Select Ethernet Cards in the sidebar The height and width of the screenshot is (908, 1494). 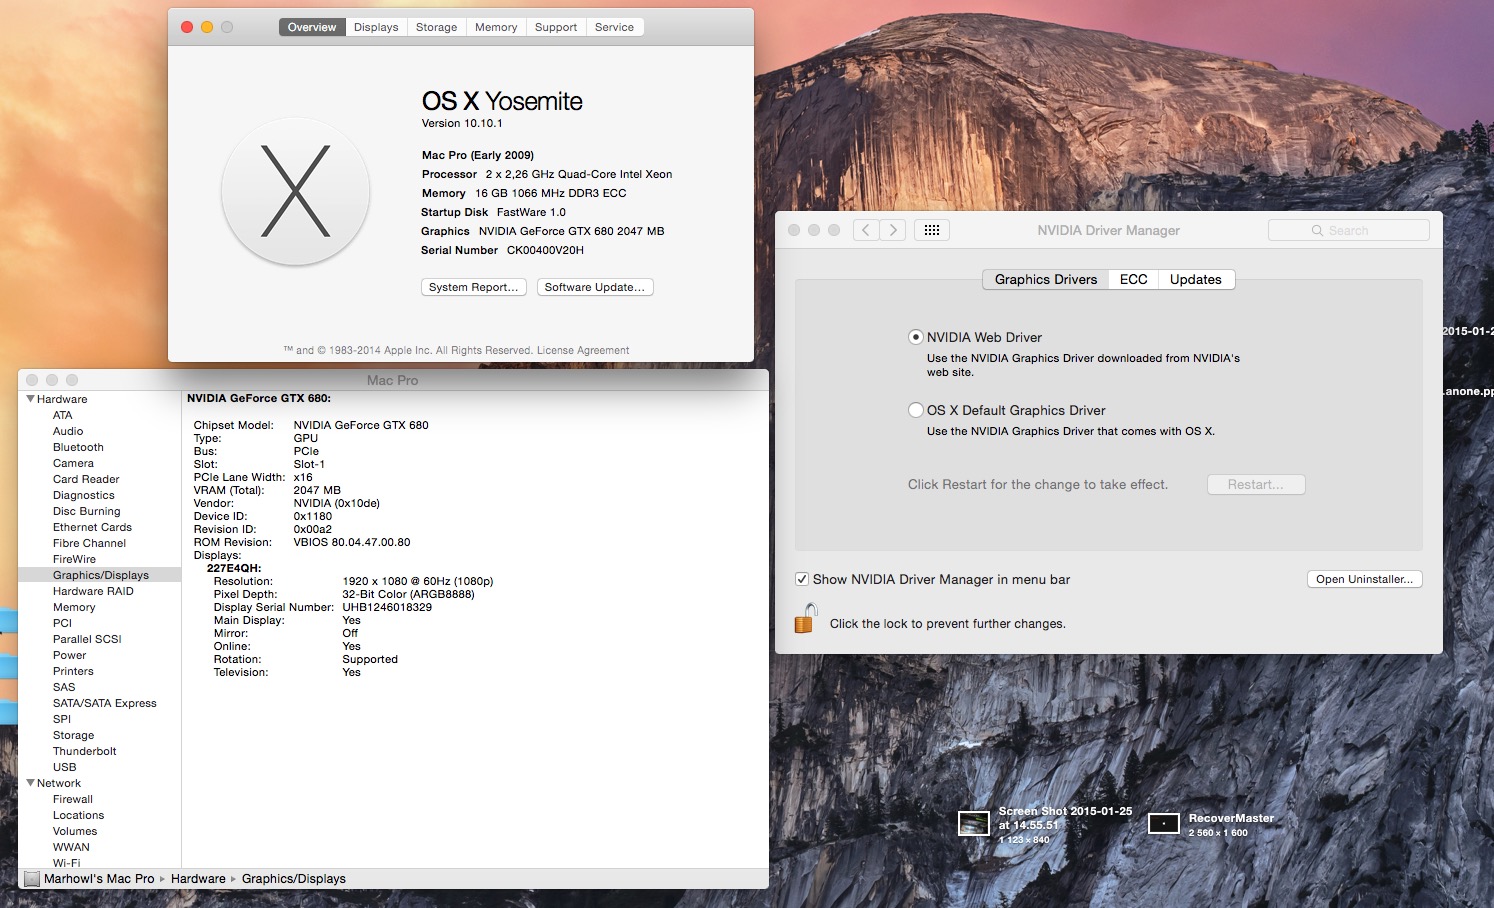(x=92, y=527)
